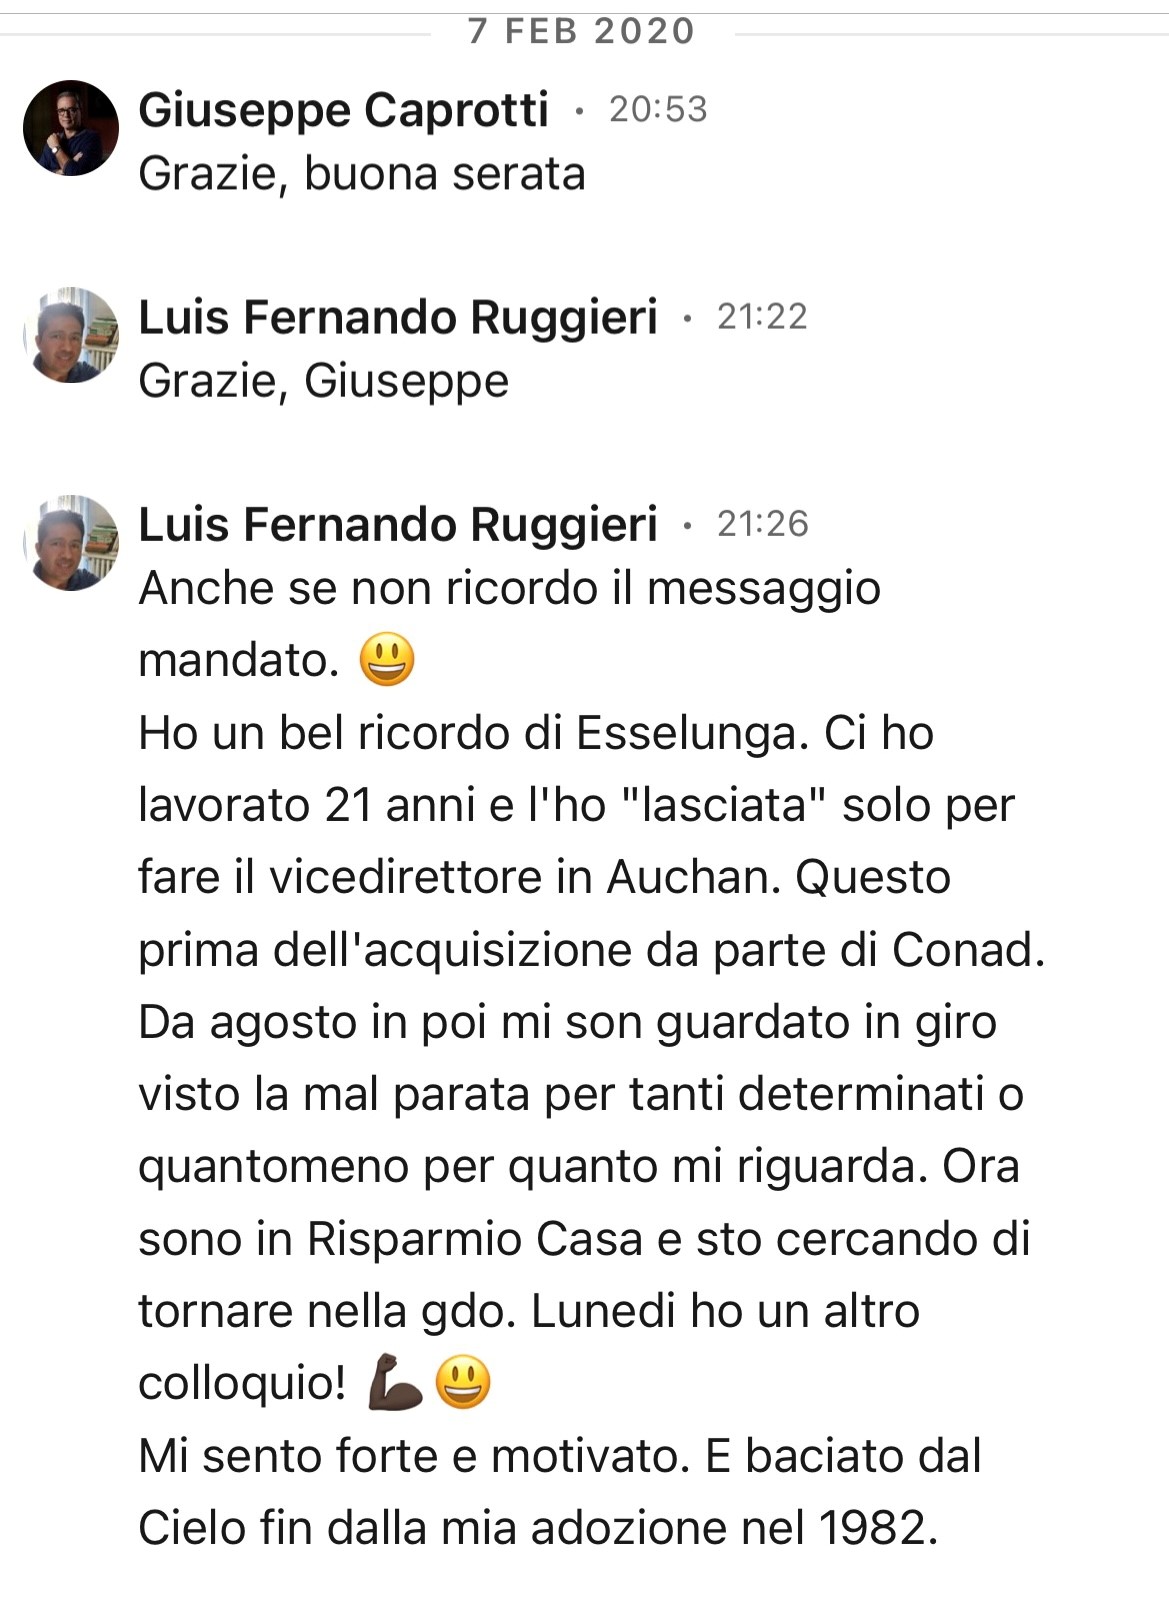Tap Luis Ruggieri's avatar beside the 21:26 message
1169x1606 pixels.
[71, 542]
